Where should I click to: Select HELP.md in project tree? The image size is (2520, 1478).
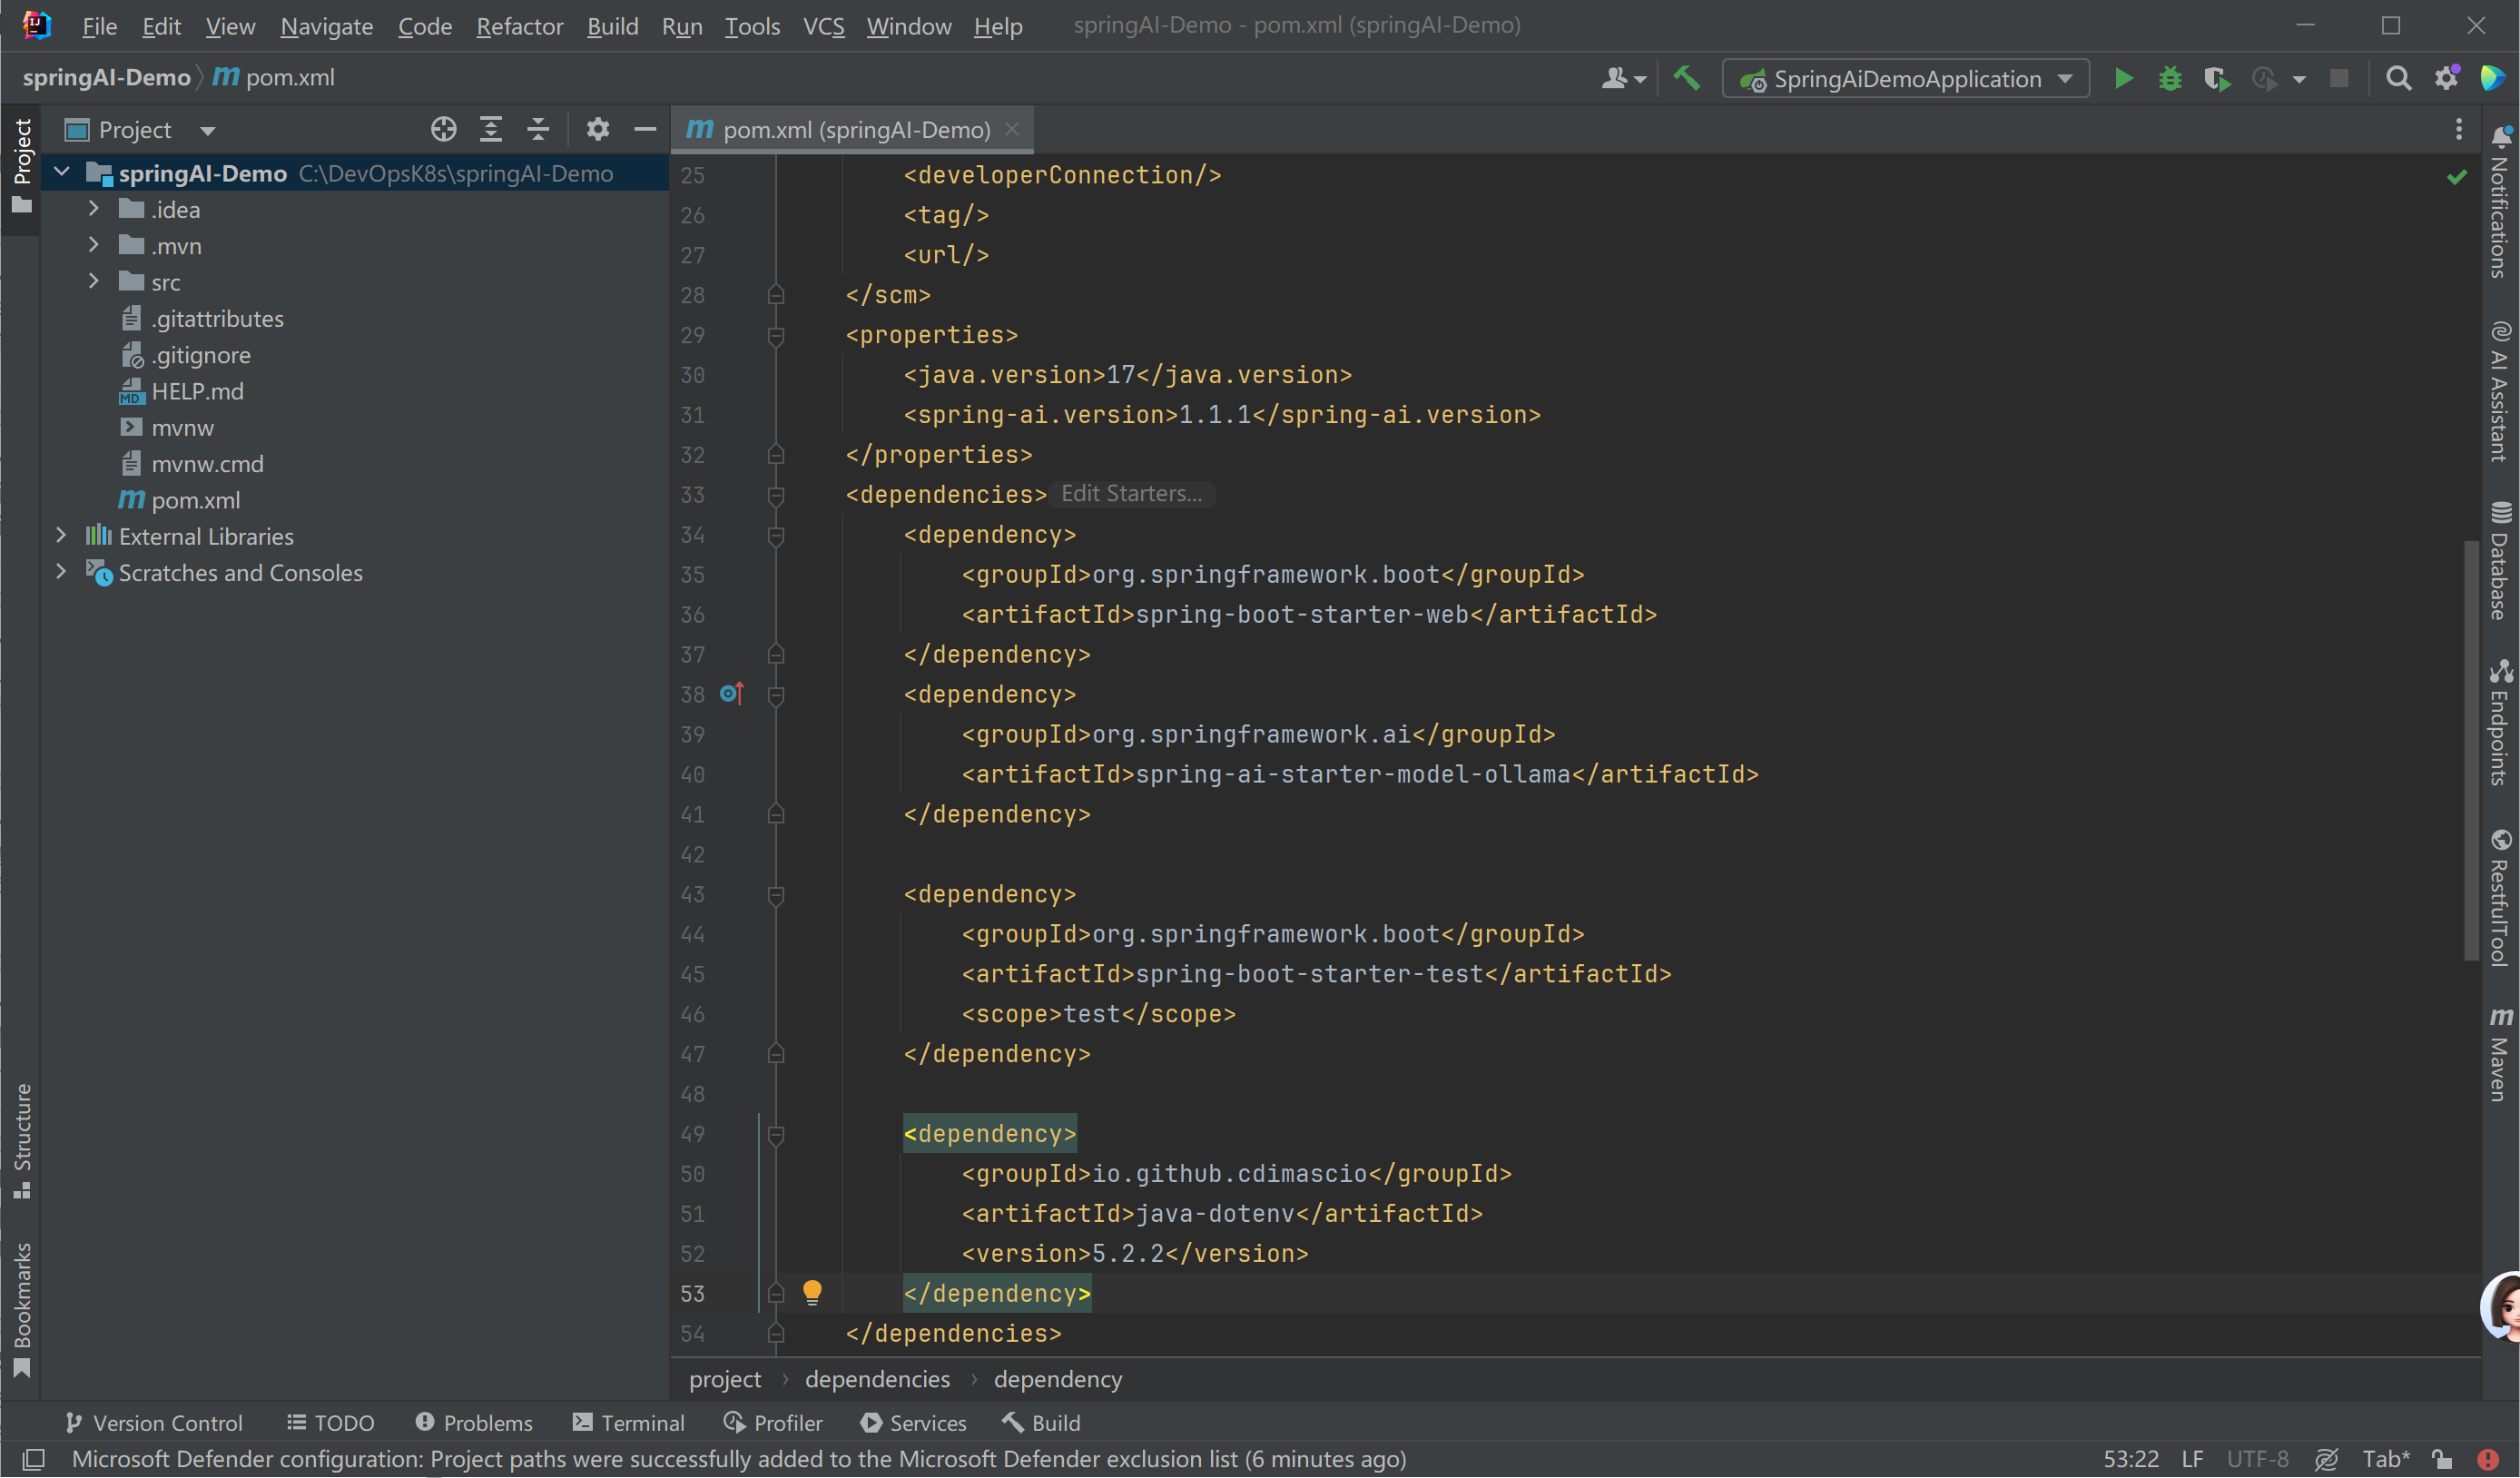click(197, 391)
